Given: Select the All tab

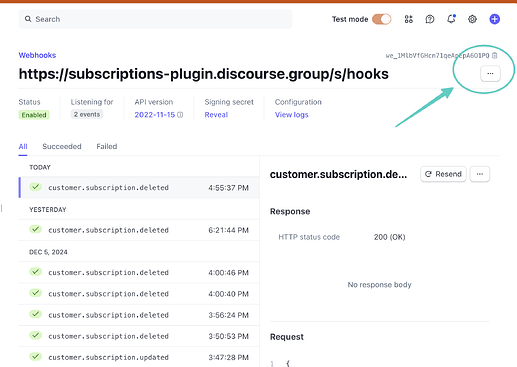Looking at the screenshot, I should 23,147.
